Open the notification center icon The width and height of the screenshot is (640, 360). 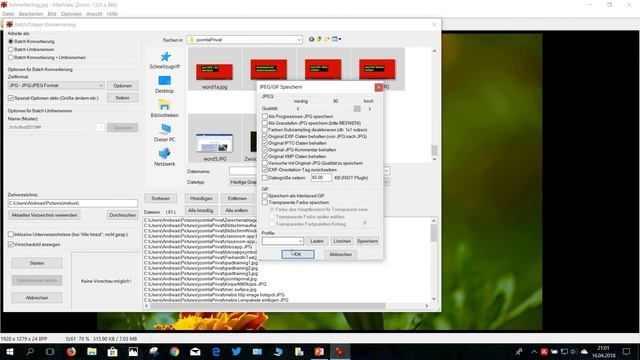tap(627, 351)
